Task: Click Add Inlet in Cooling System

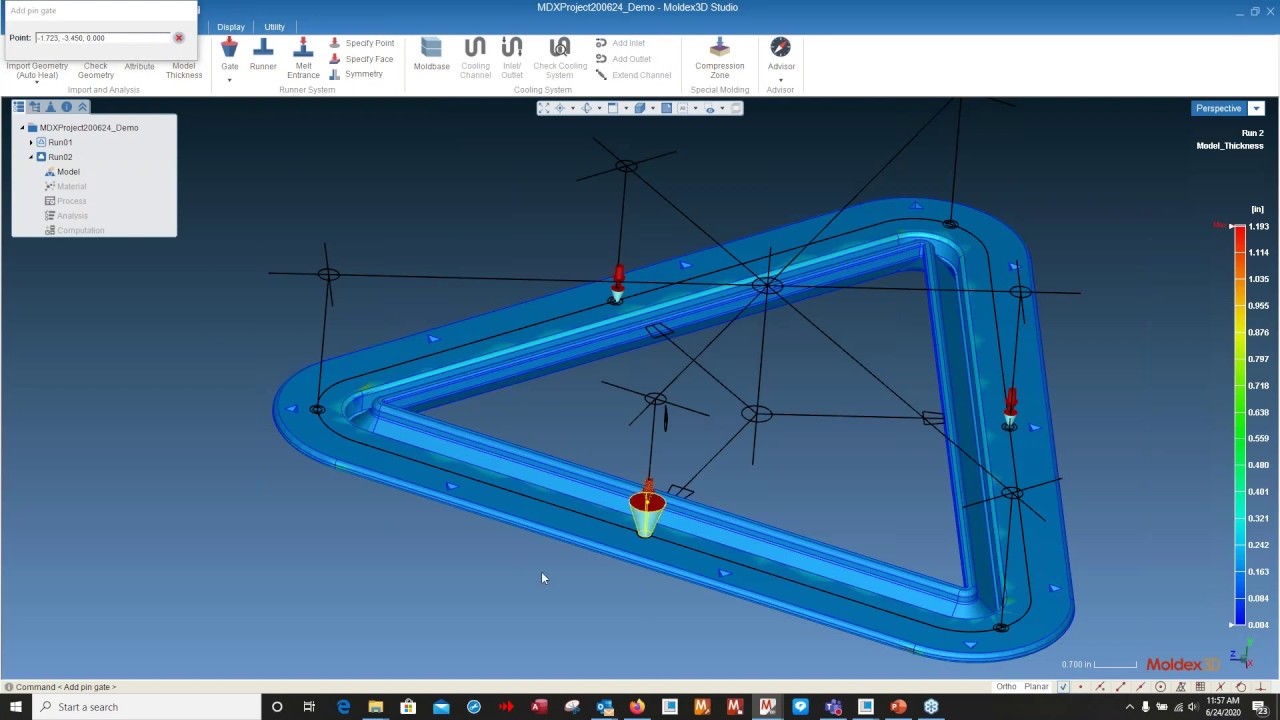Action: [620, 43]
